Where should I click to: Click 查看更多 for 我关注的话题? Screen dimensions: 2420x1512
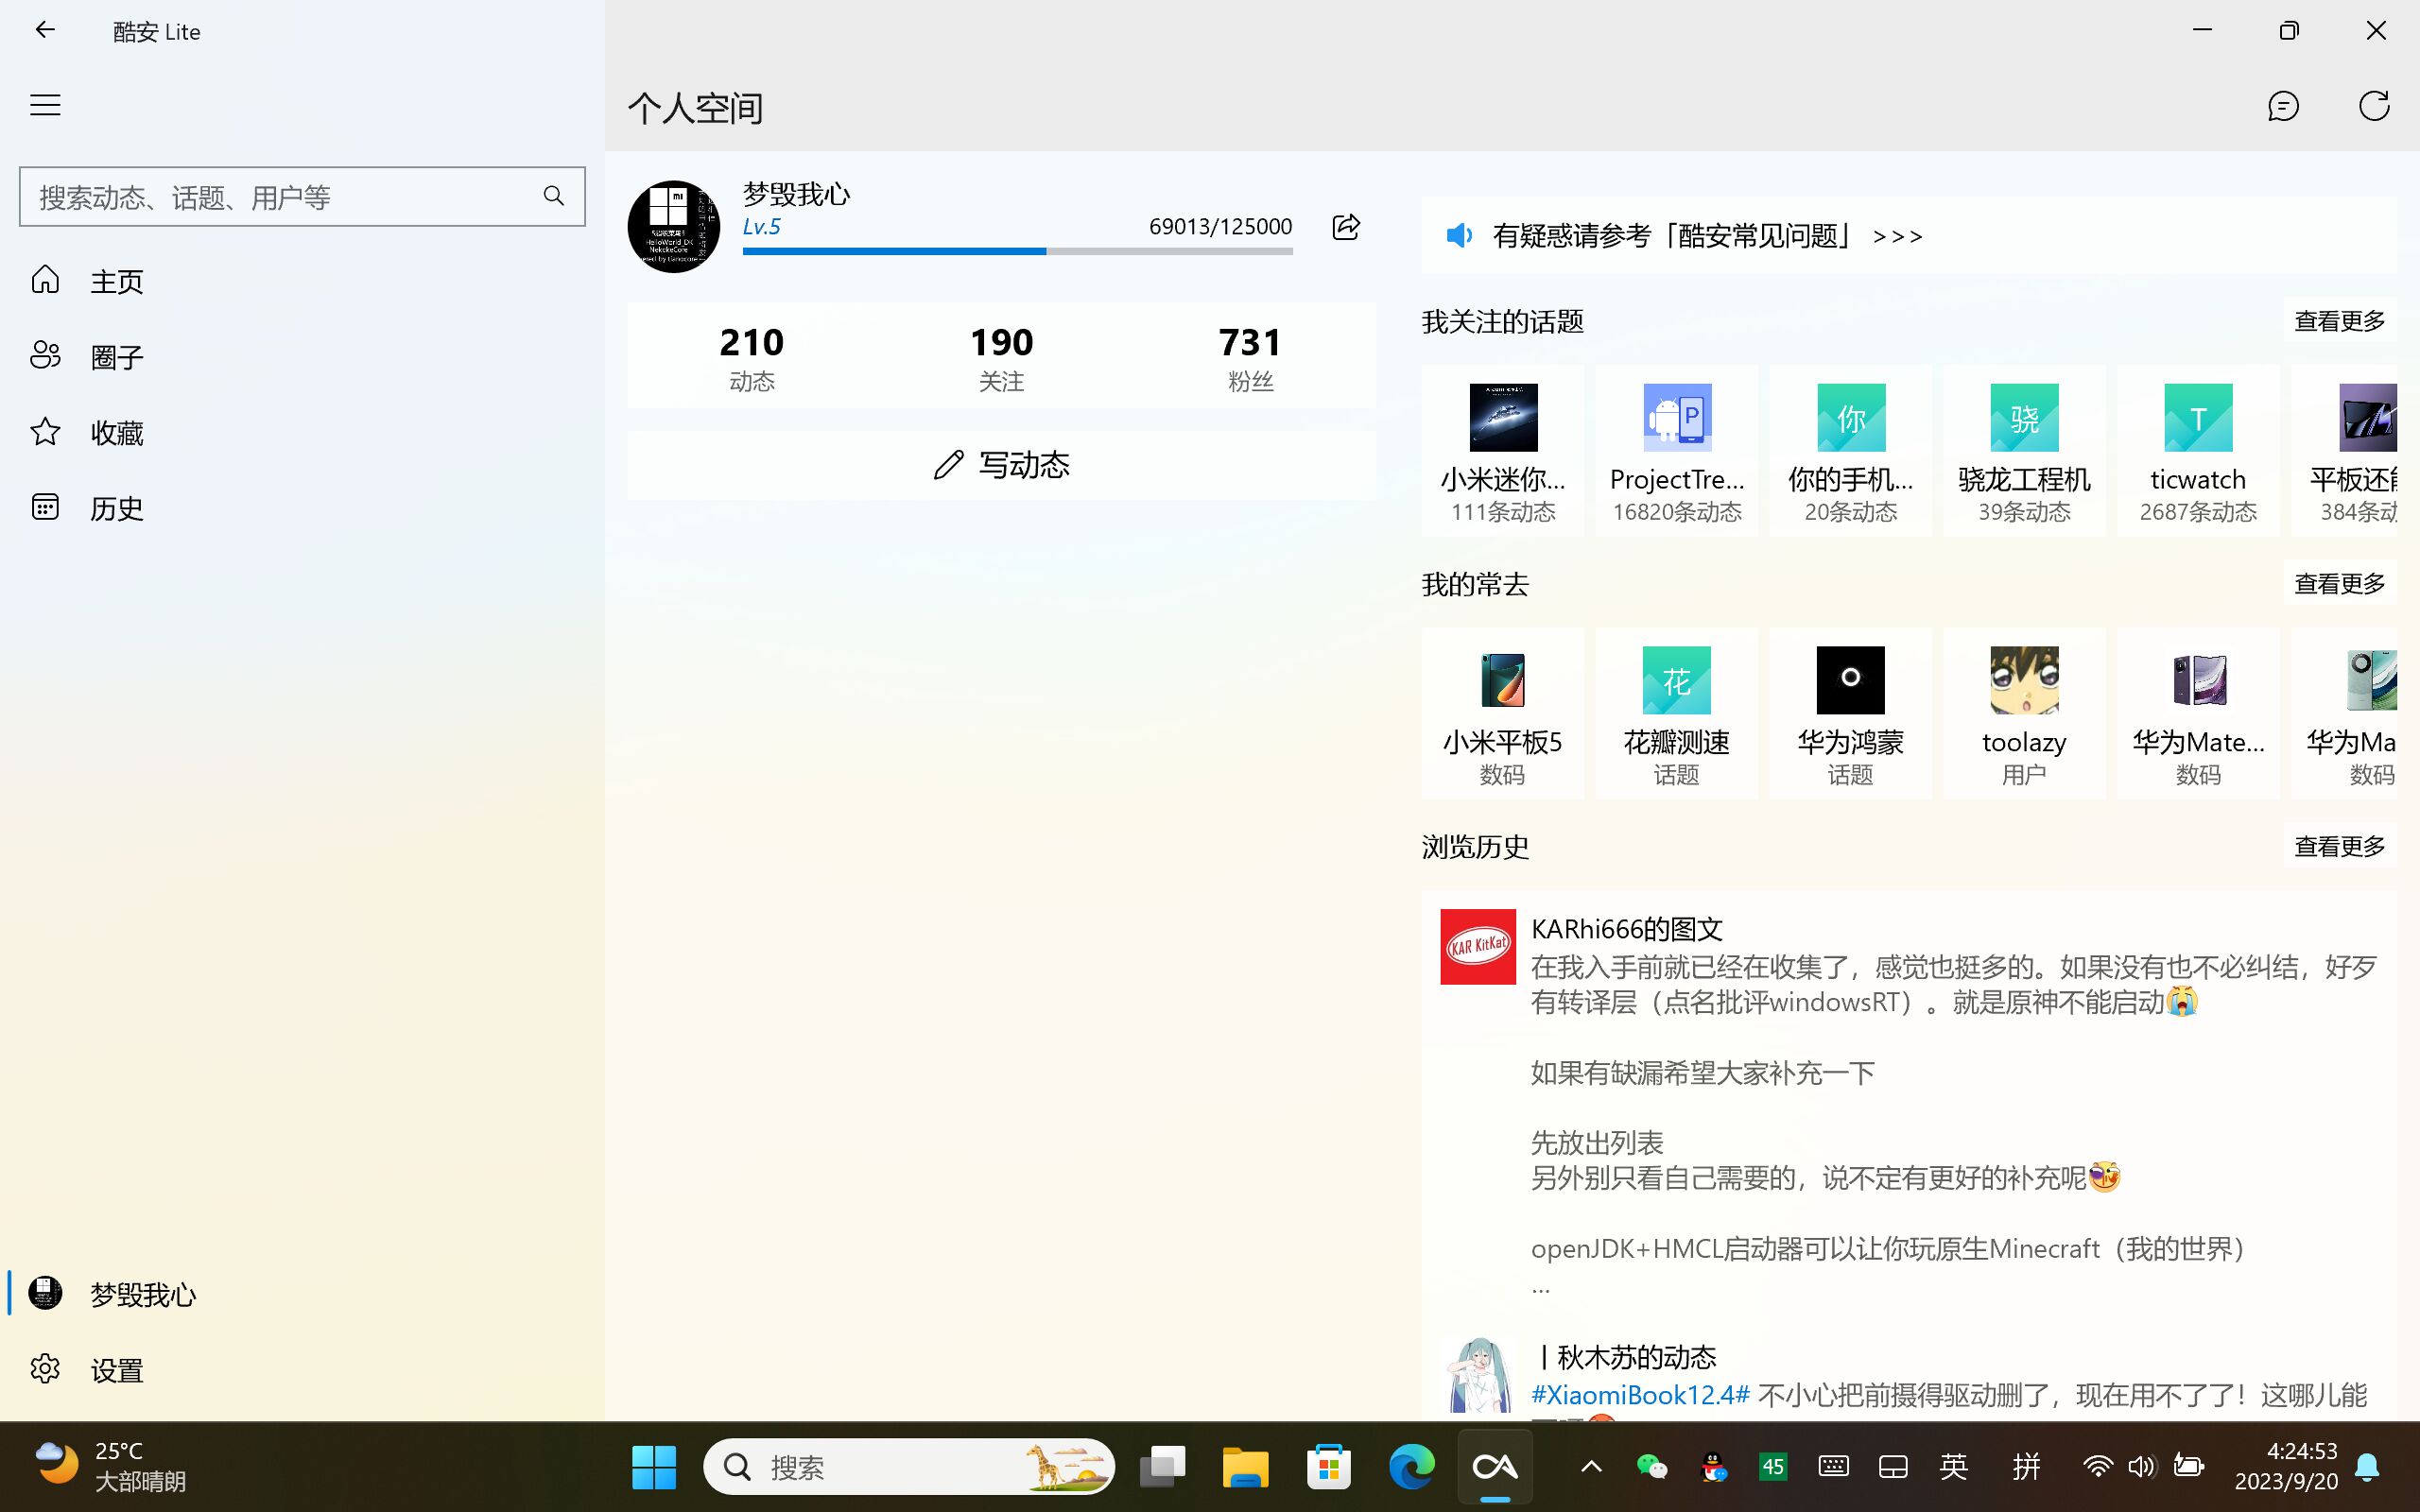(2339, 321)
